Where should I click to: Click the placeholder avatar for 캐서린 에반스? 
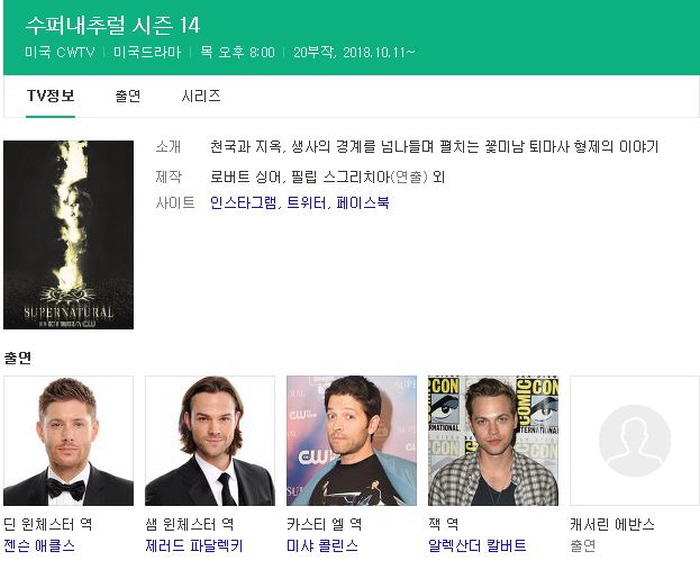tap(635, 441)
